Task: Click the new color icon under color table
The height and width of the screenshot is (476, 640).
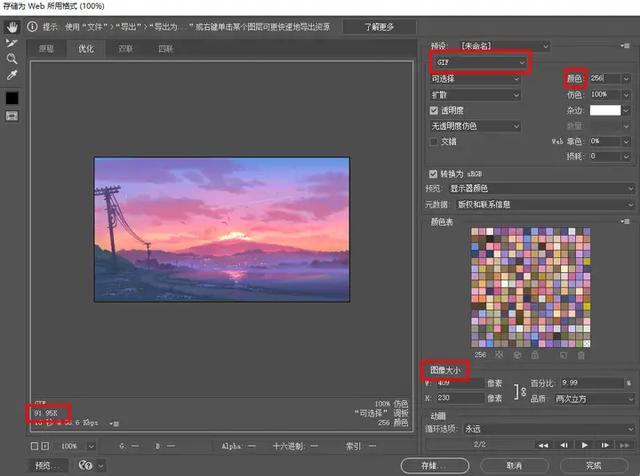Action: tap(563, 355)
